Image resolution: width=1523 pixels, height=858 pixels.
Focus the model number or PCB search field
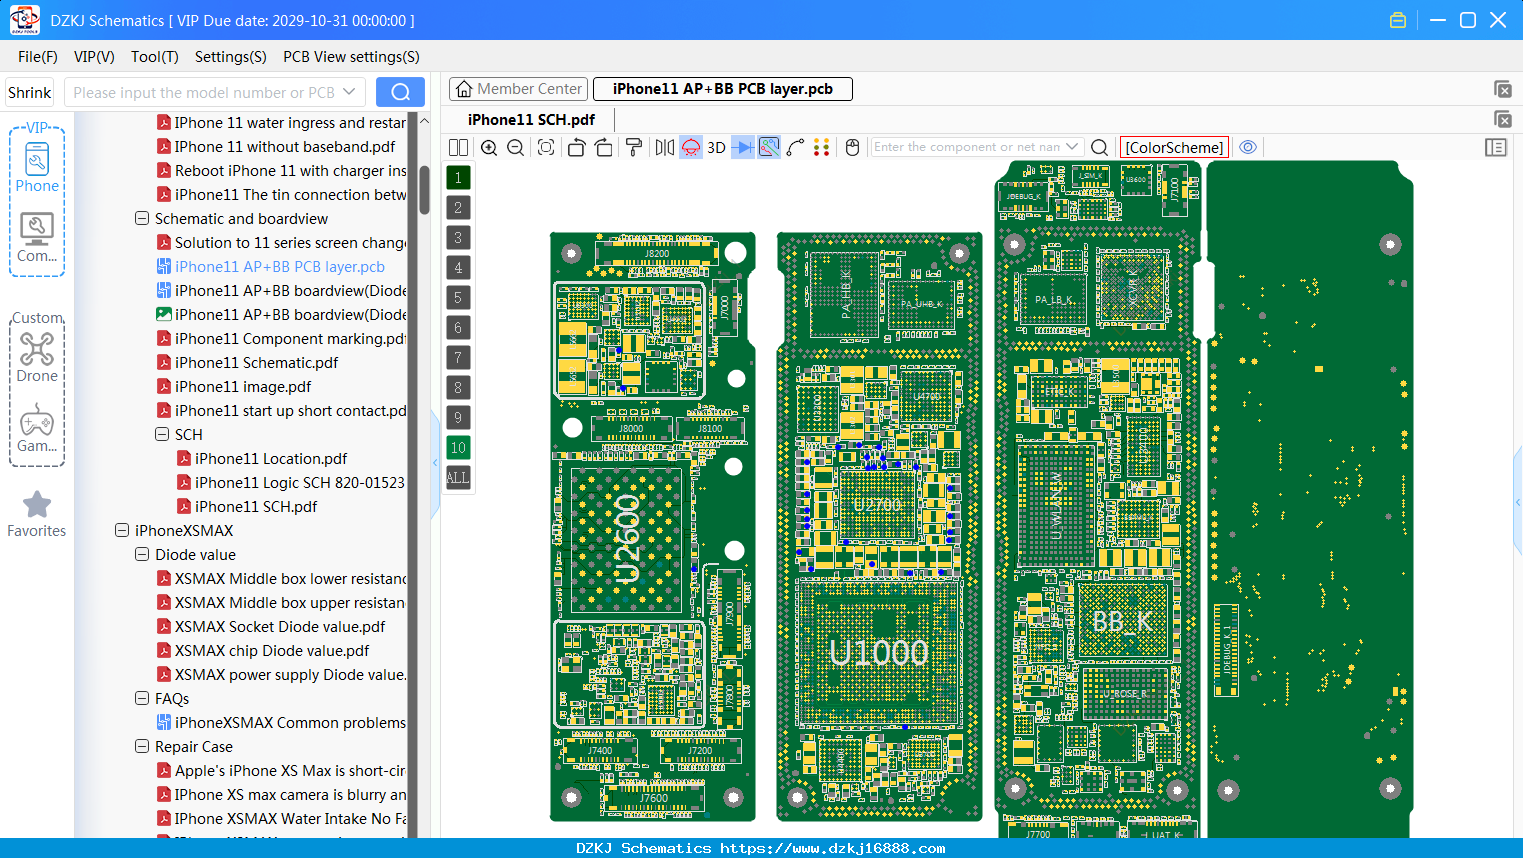coord(204,92)
